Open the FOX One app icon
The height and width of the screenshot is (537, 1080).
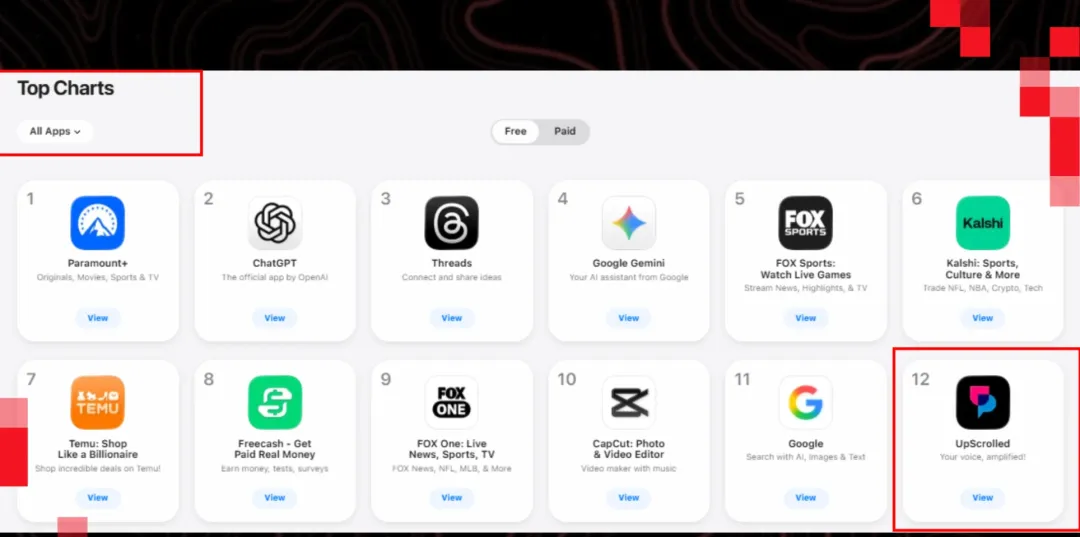tap(451, 403)
